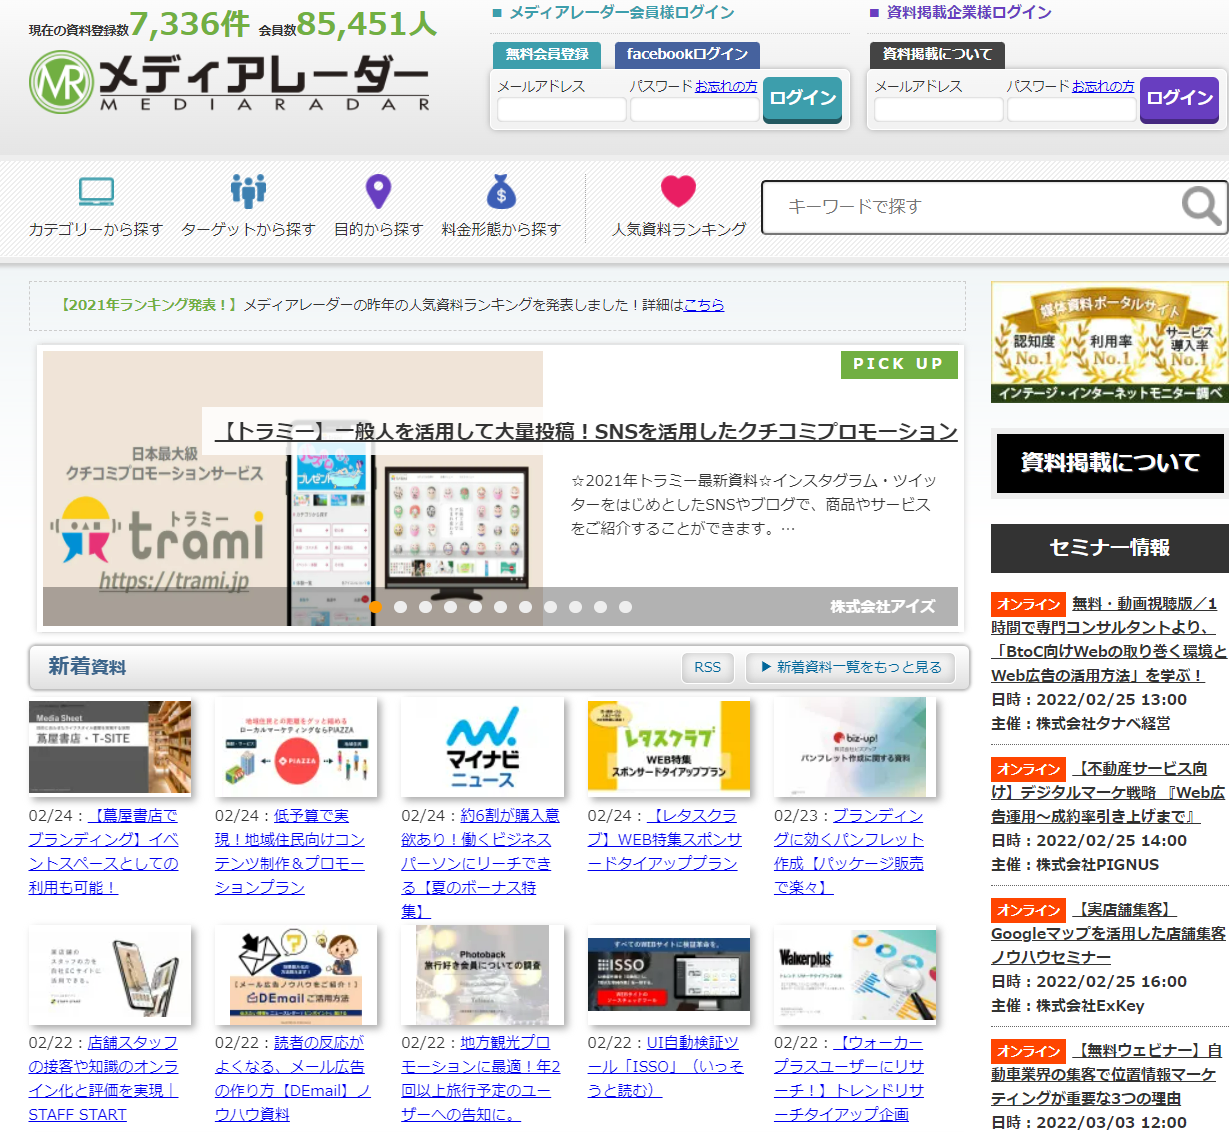The image size is (1229, 1132).
Task: Open the ISSO thumbnail
Action: 669,975
